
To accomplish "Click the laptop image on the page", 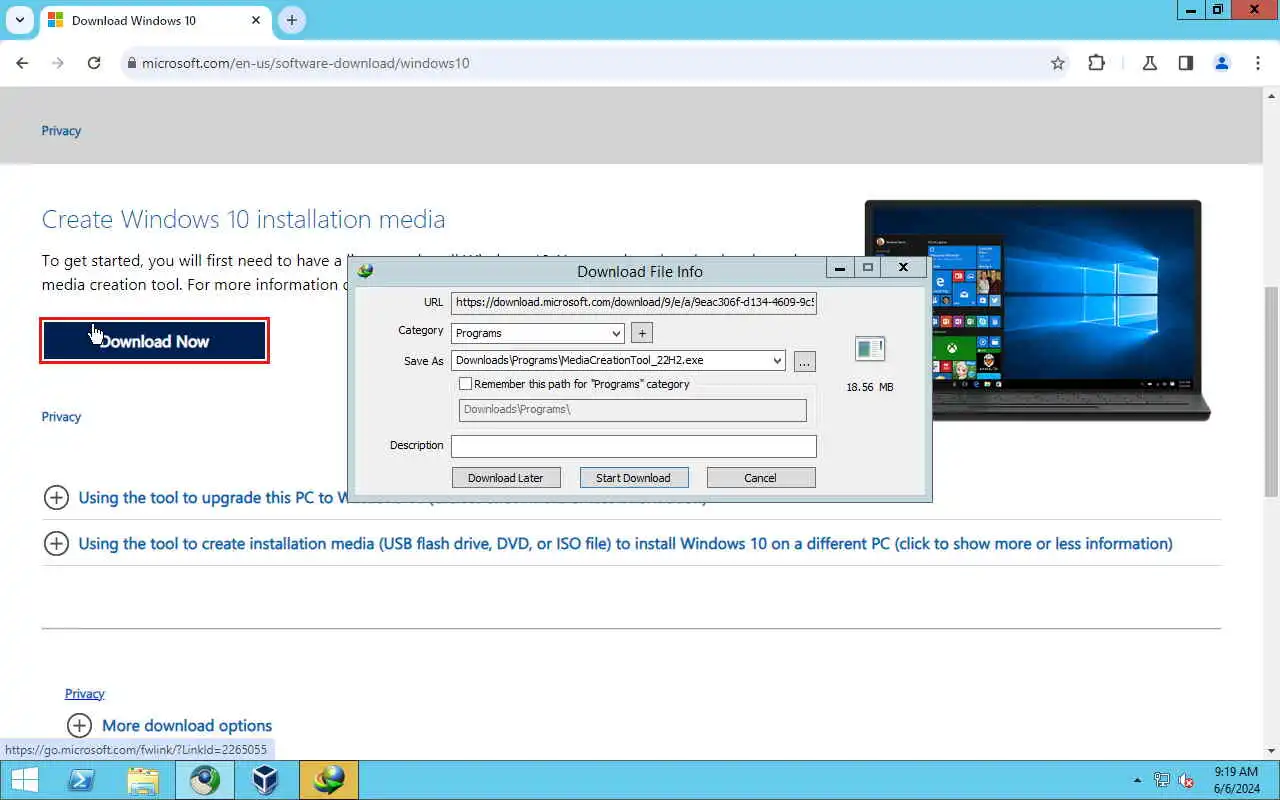I will [x=1037, y=310].
